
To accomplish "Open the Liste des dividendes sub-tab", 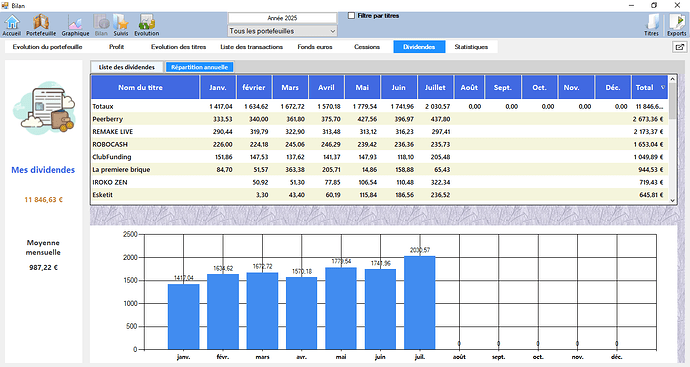I will [x=127, y=67].
